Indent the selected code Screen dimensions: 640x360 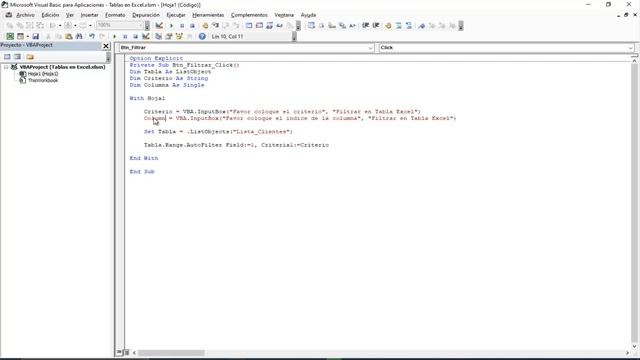click(365, 25)
